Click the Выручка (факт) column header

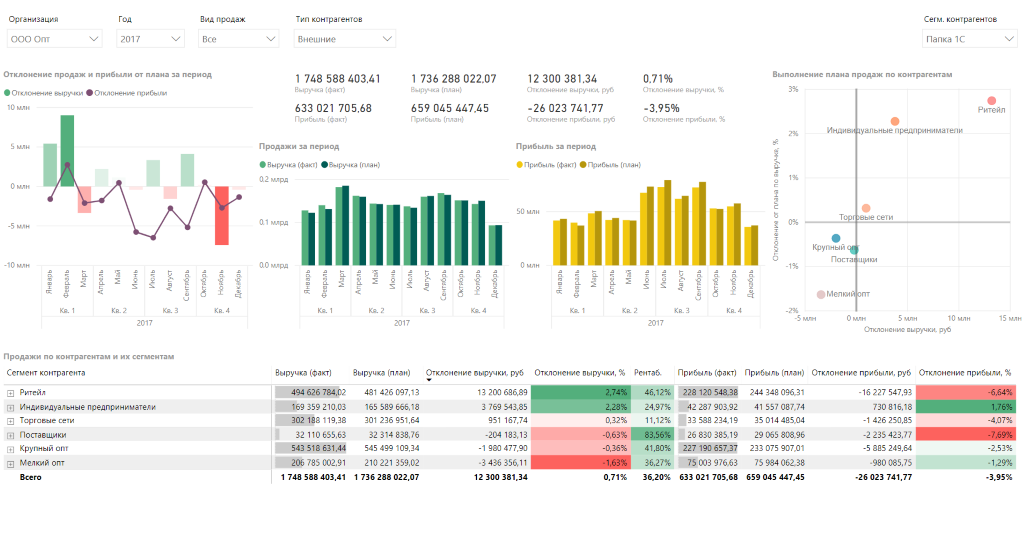tap(303, 373)
